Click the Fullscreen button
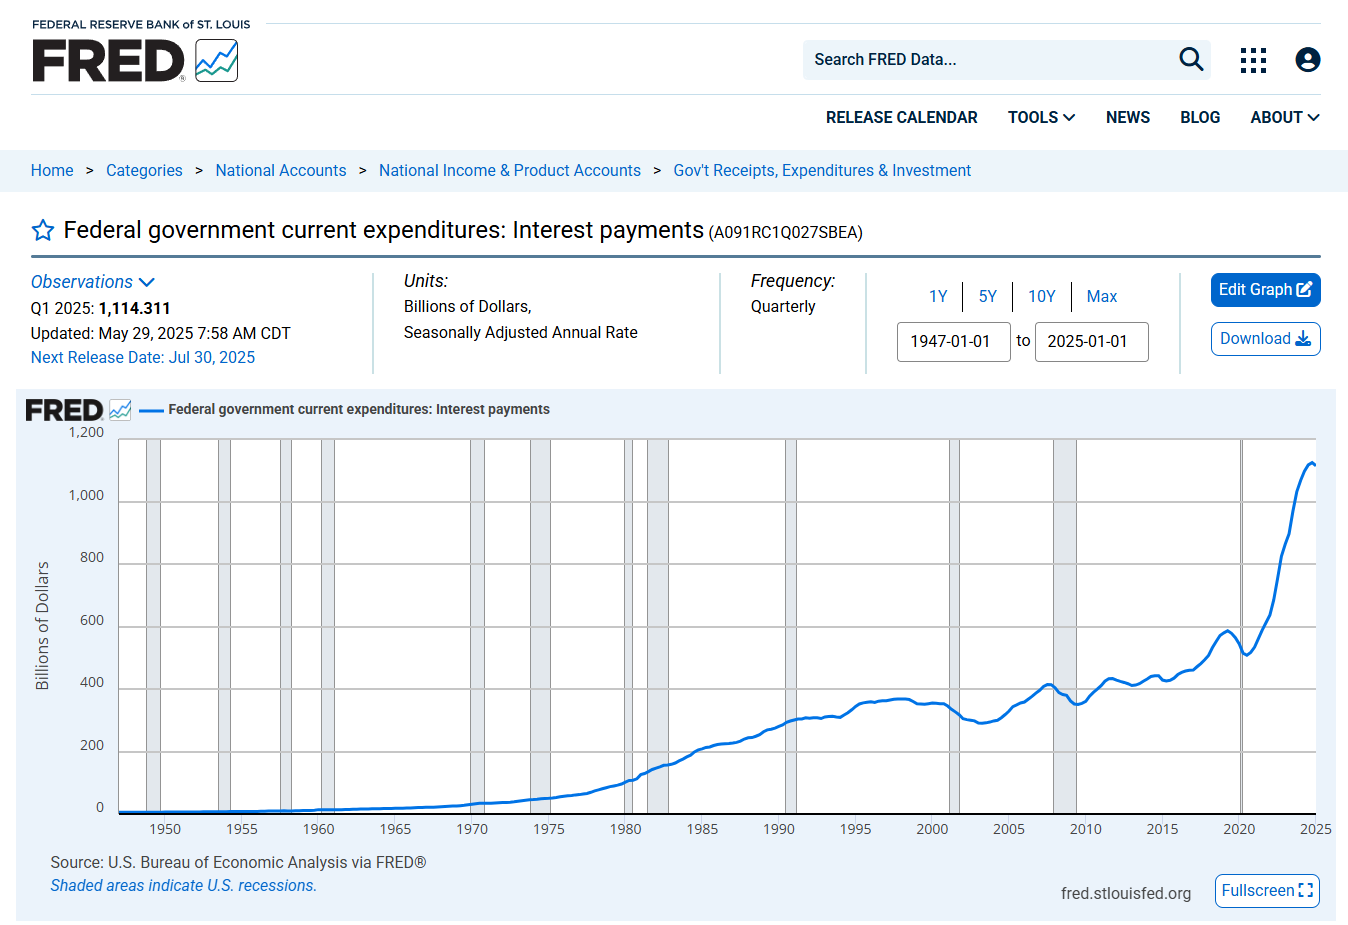The width and height of the screenshot is (1348, 925). point(1267,891)
